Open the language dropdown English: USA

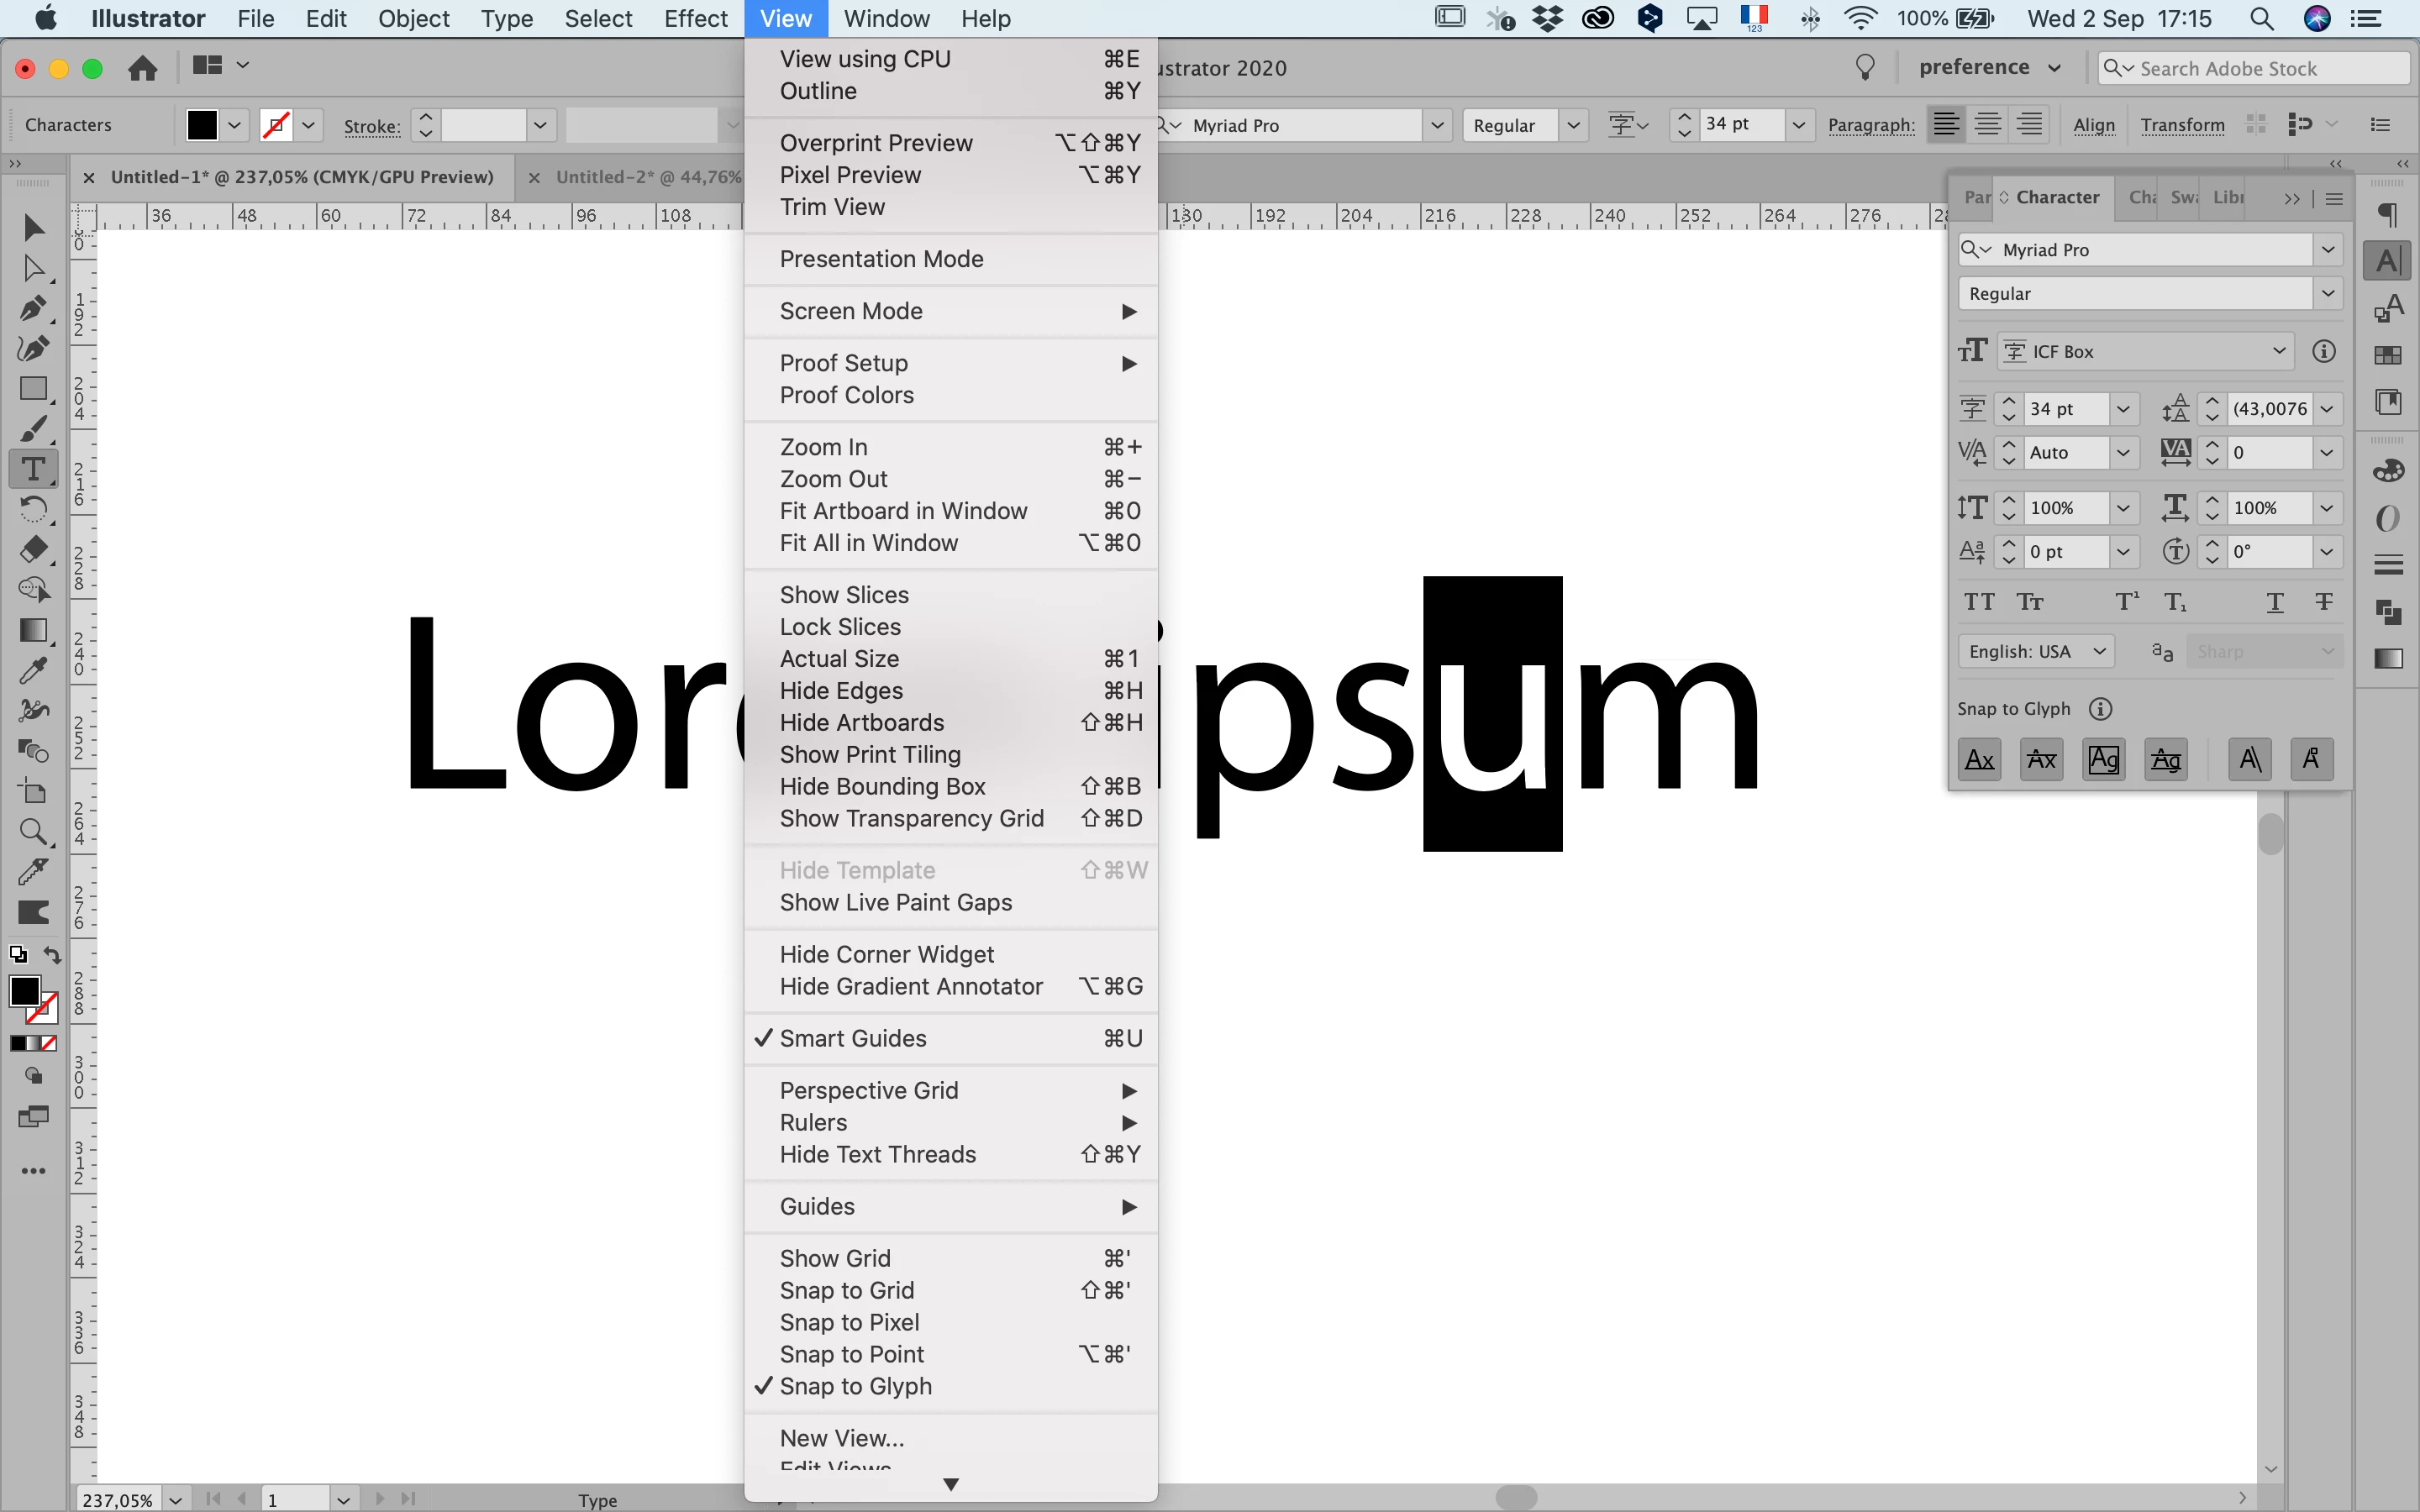click(x=2034, y=652)
